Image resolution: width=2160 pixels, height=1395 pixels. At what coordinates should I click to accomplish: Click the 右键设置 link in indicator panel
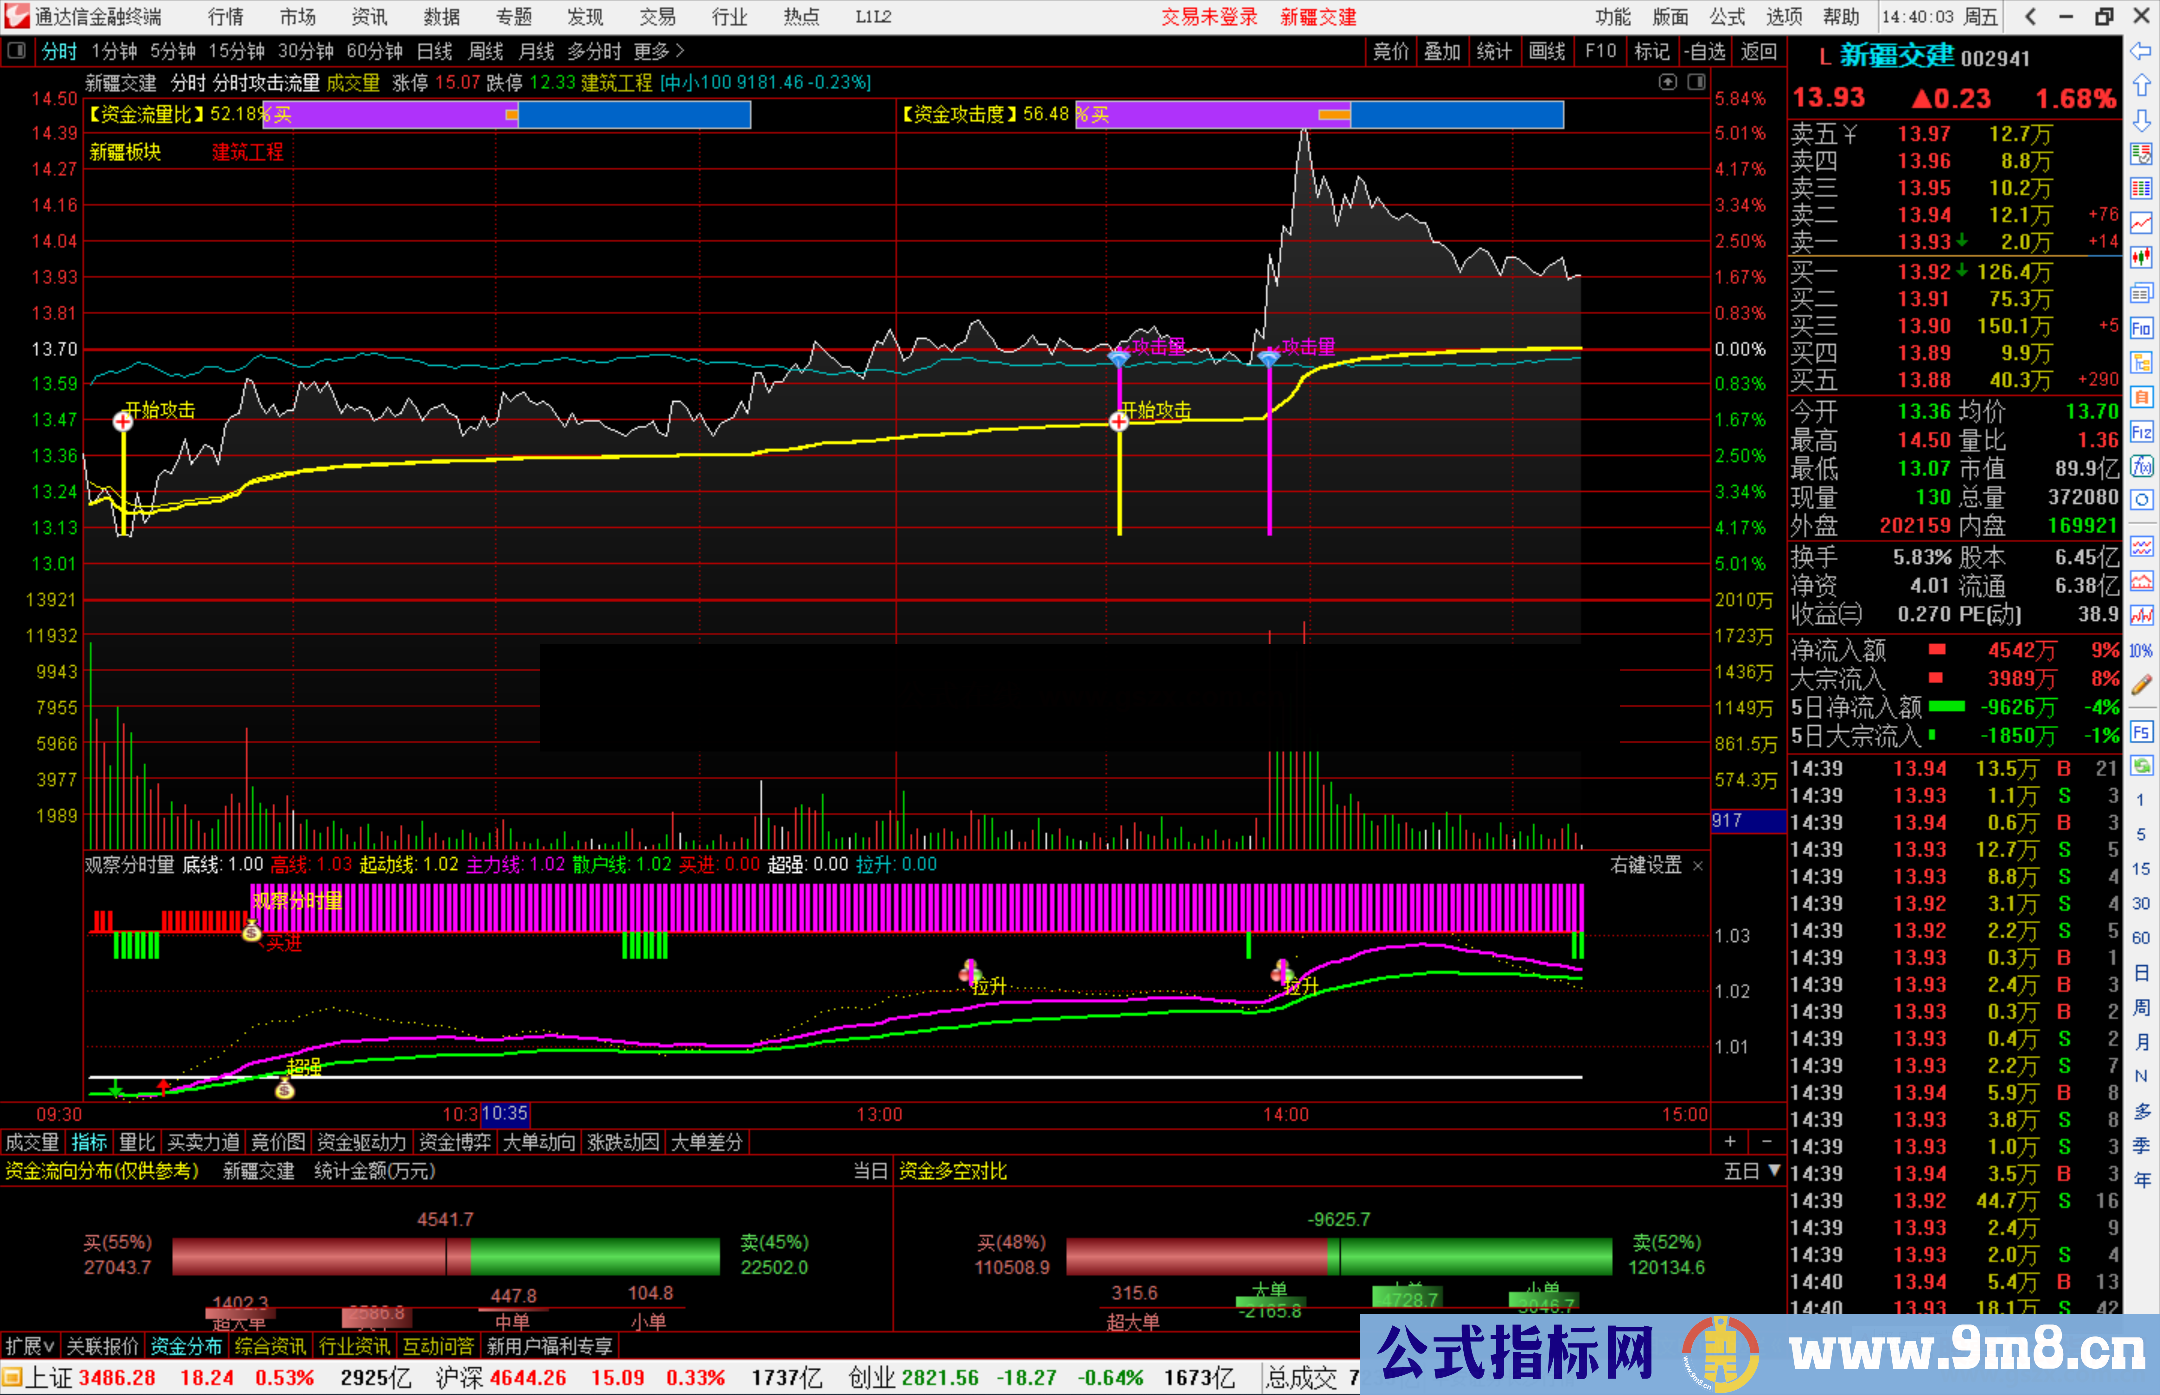1646,865
